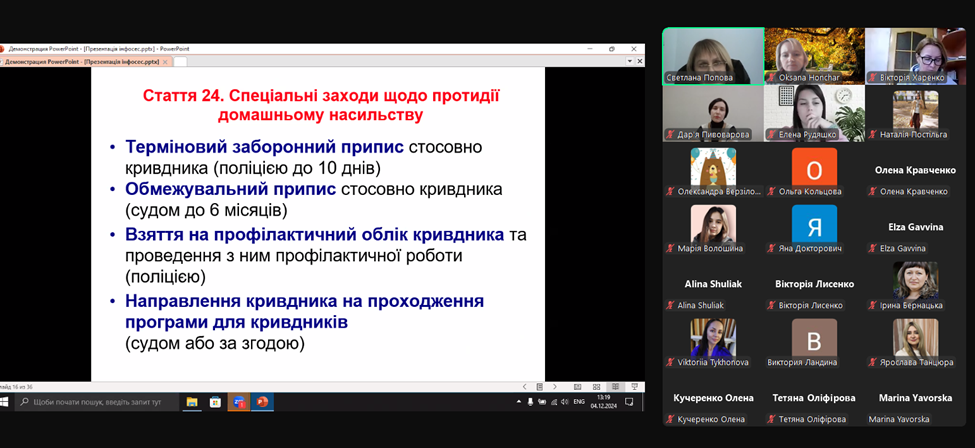Switch to reading view in status bar
The width and height of the screenshot is (975, 448).
(616, 387)
